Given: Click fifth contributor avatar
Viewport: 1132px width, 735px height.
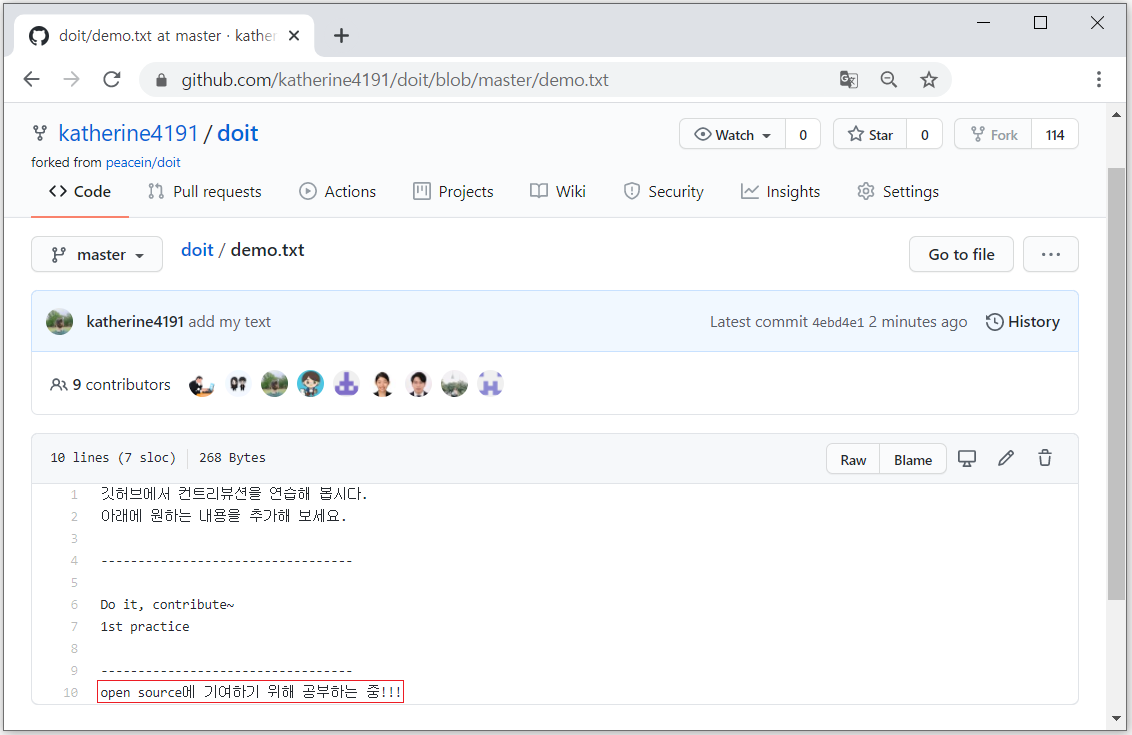Looking at the screenshot, I should point(347,385).
